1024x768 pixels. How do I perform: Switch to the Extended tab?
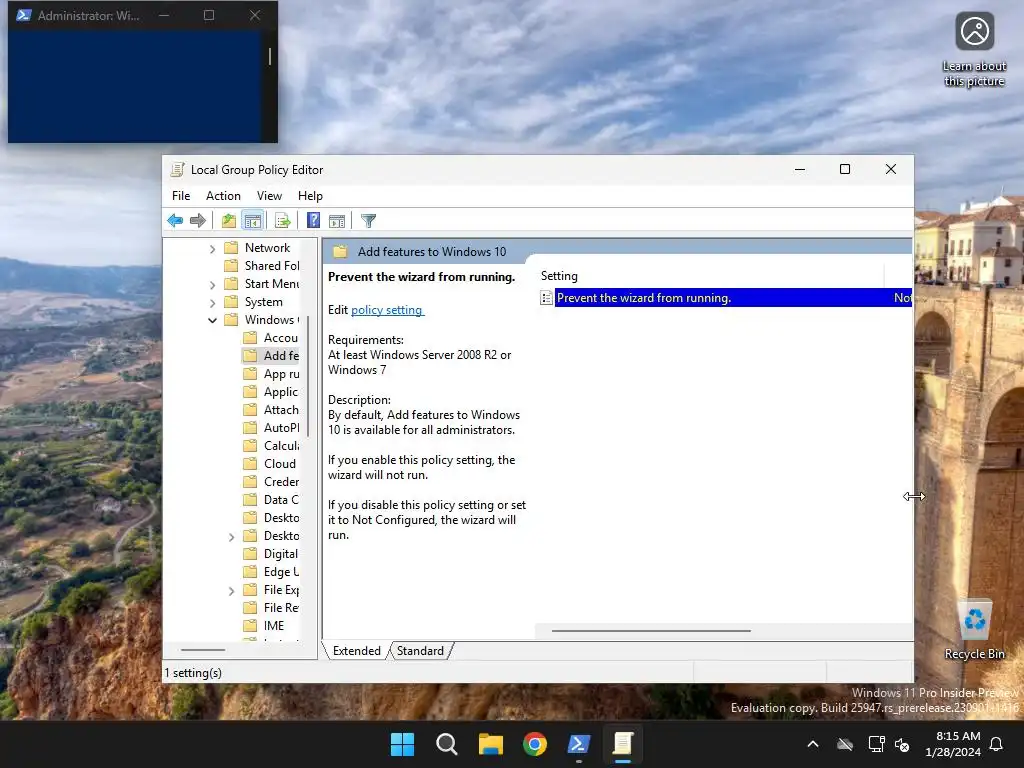(357, 651)
